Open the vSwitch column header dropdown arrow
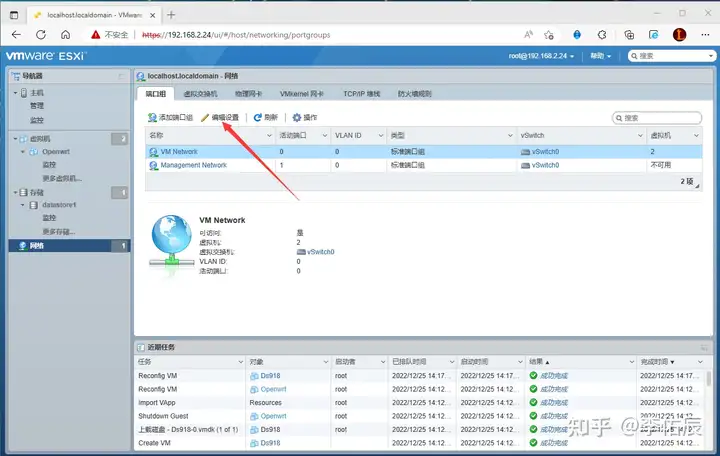 coord(640,135)
